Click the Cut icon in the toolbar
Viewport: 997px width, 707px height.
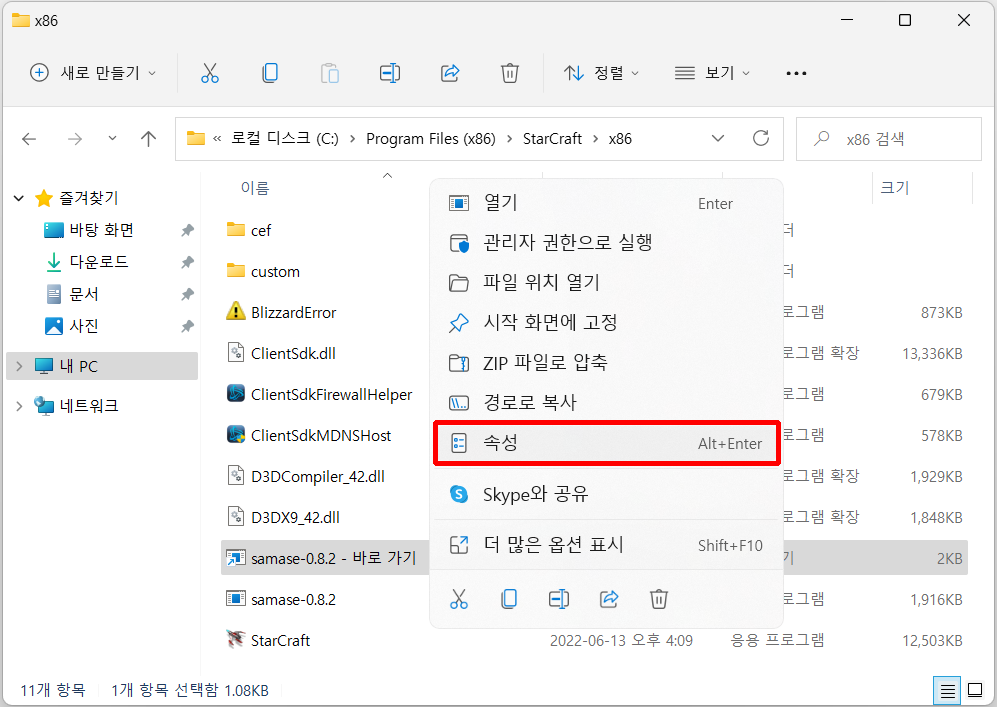(x=209, y=73)
